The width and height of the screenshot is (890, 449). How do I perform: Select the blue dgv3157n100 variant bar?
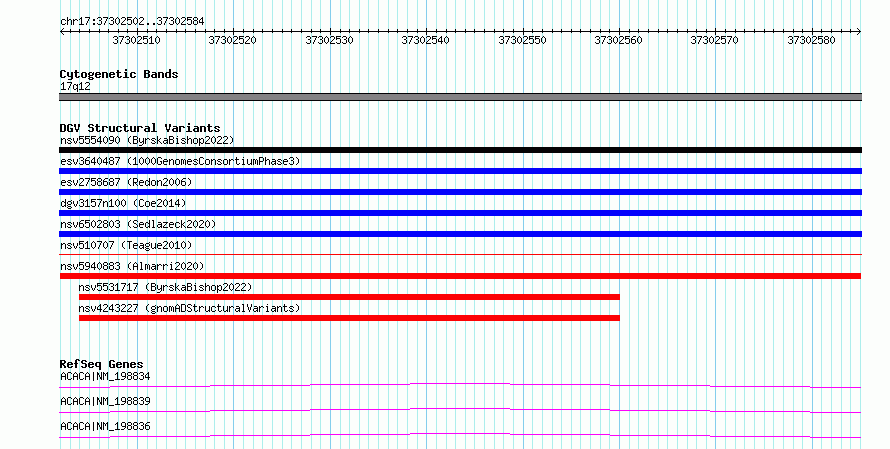[460, 213]
